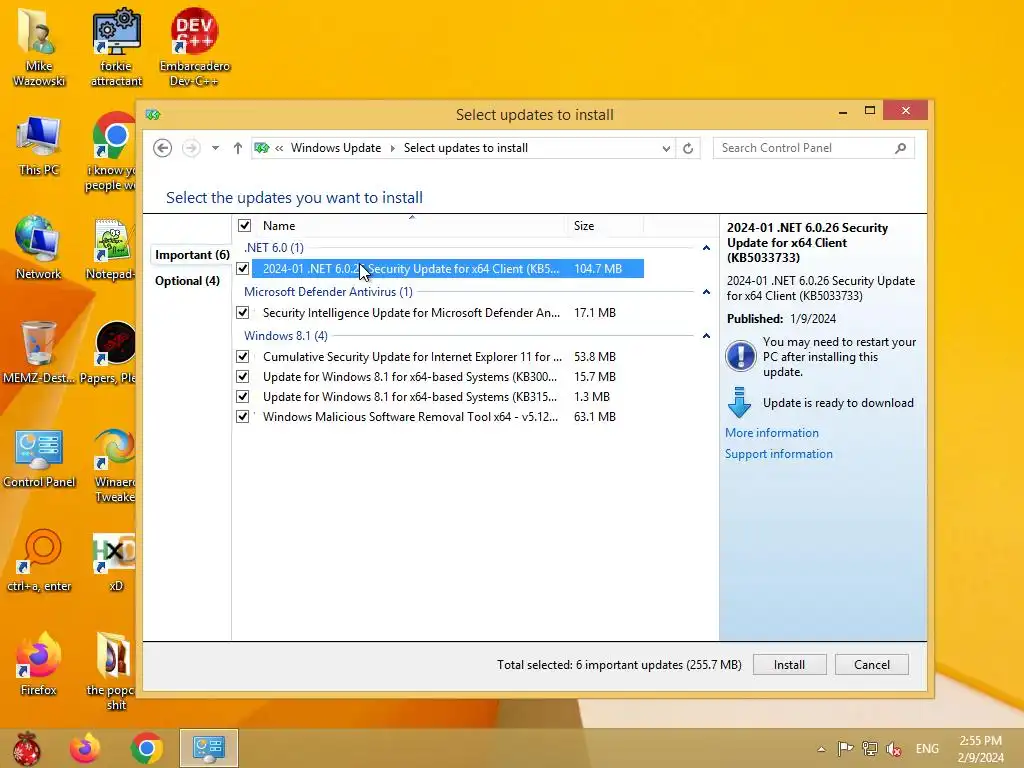Uncheck Security Intelligence Update for Defender checkbox

click(x=242, y=313)
